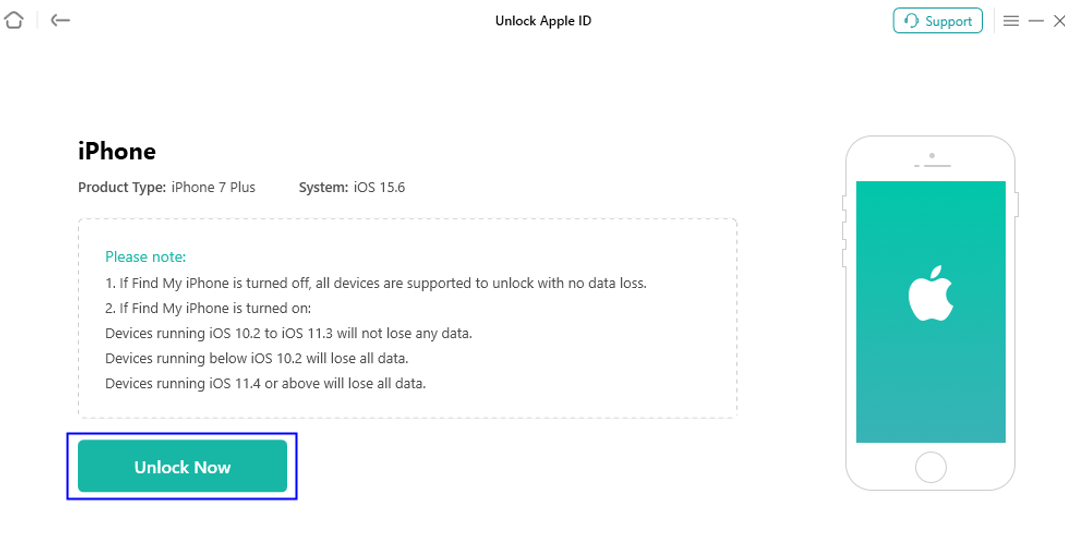Close the Unlock Apple ID window
The height and width of the screenshot is (543, 1075).
click(x=1059, y=21)
